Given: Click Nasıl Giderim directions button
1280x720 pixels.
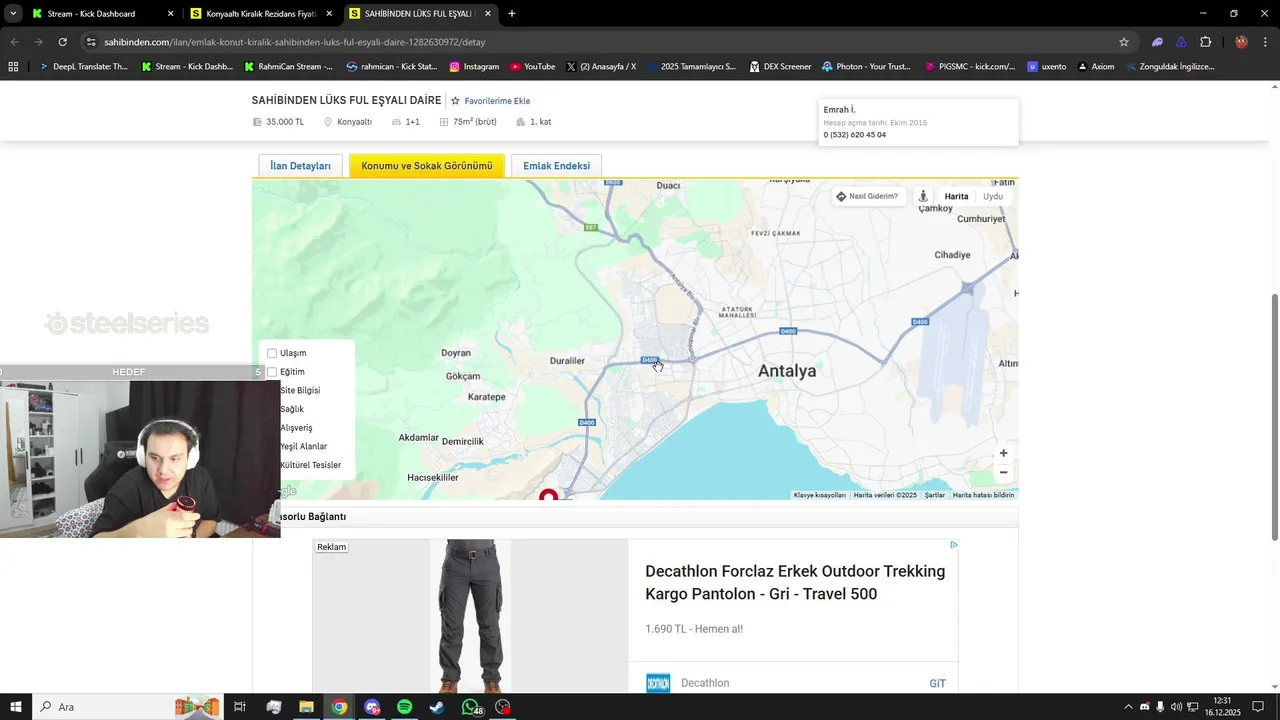Looking at the screenshot, I should click(x=867, y=196).
